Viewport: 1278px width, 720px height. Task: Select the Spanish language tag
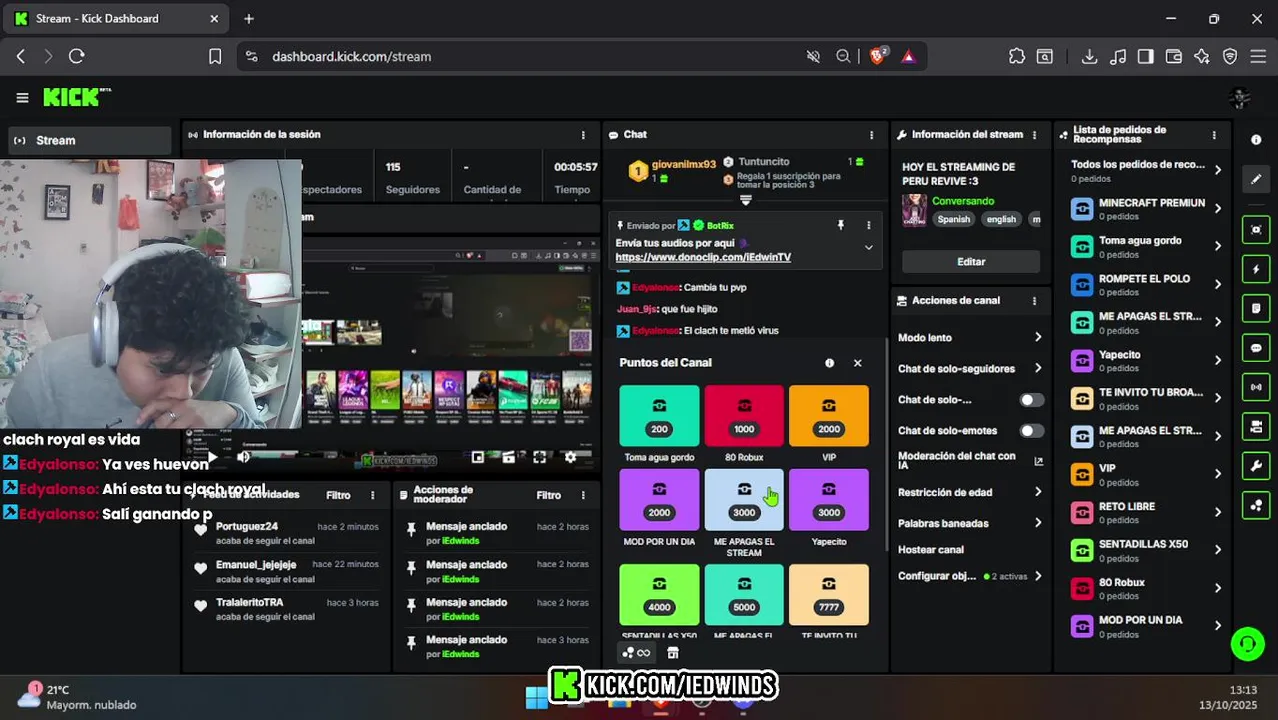coord(953,219)
